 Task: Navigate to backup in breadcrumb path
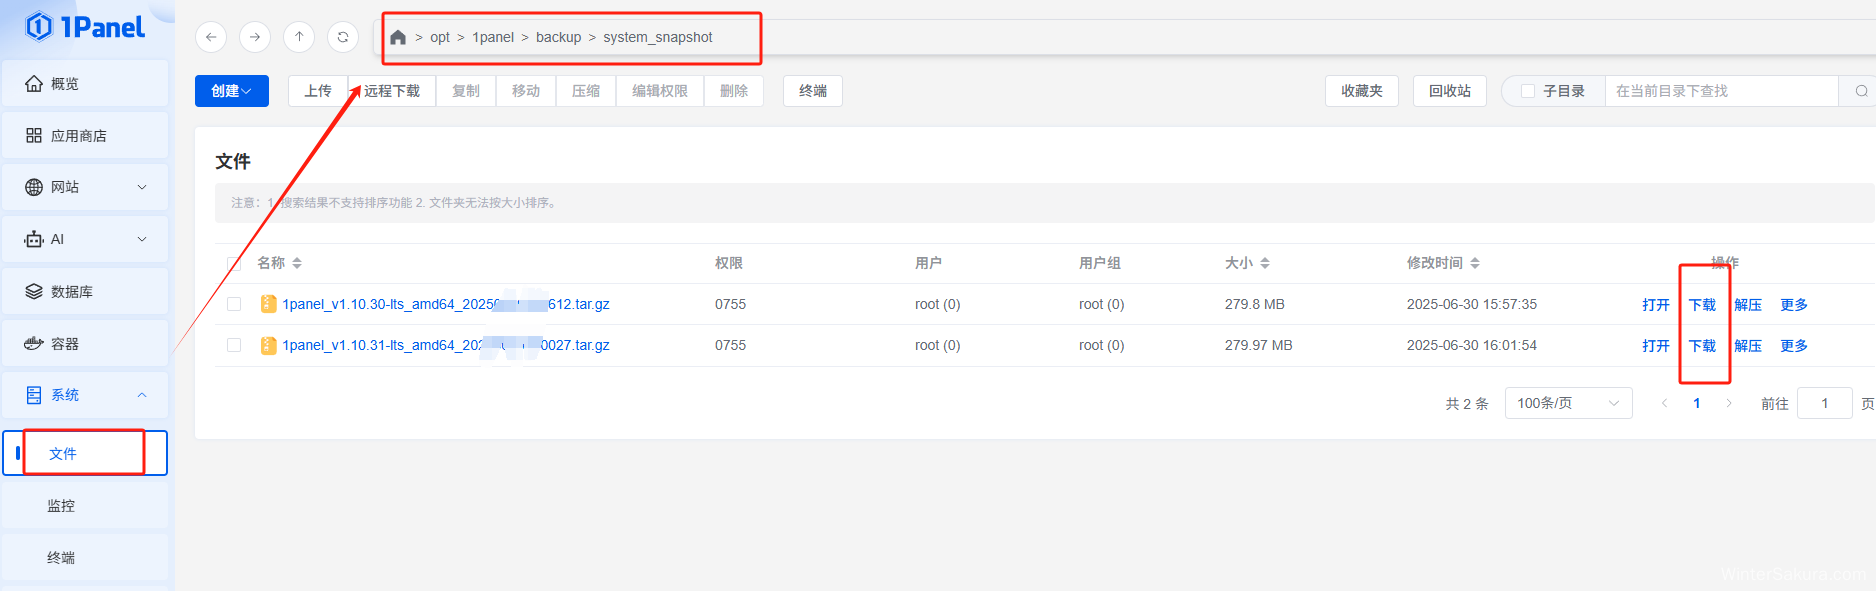558,37
